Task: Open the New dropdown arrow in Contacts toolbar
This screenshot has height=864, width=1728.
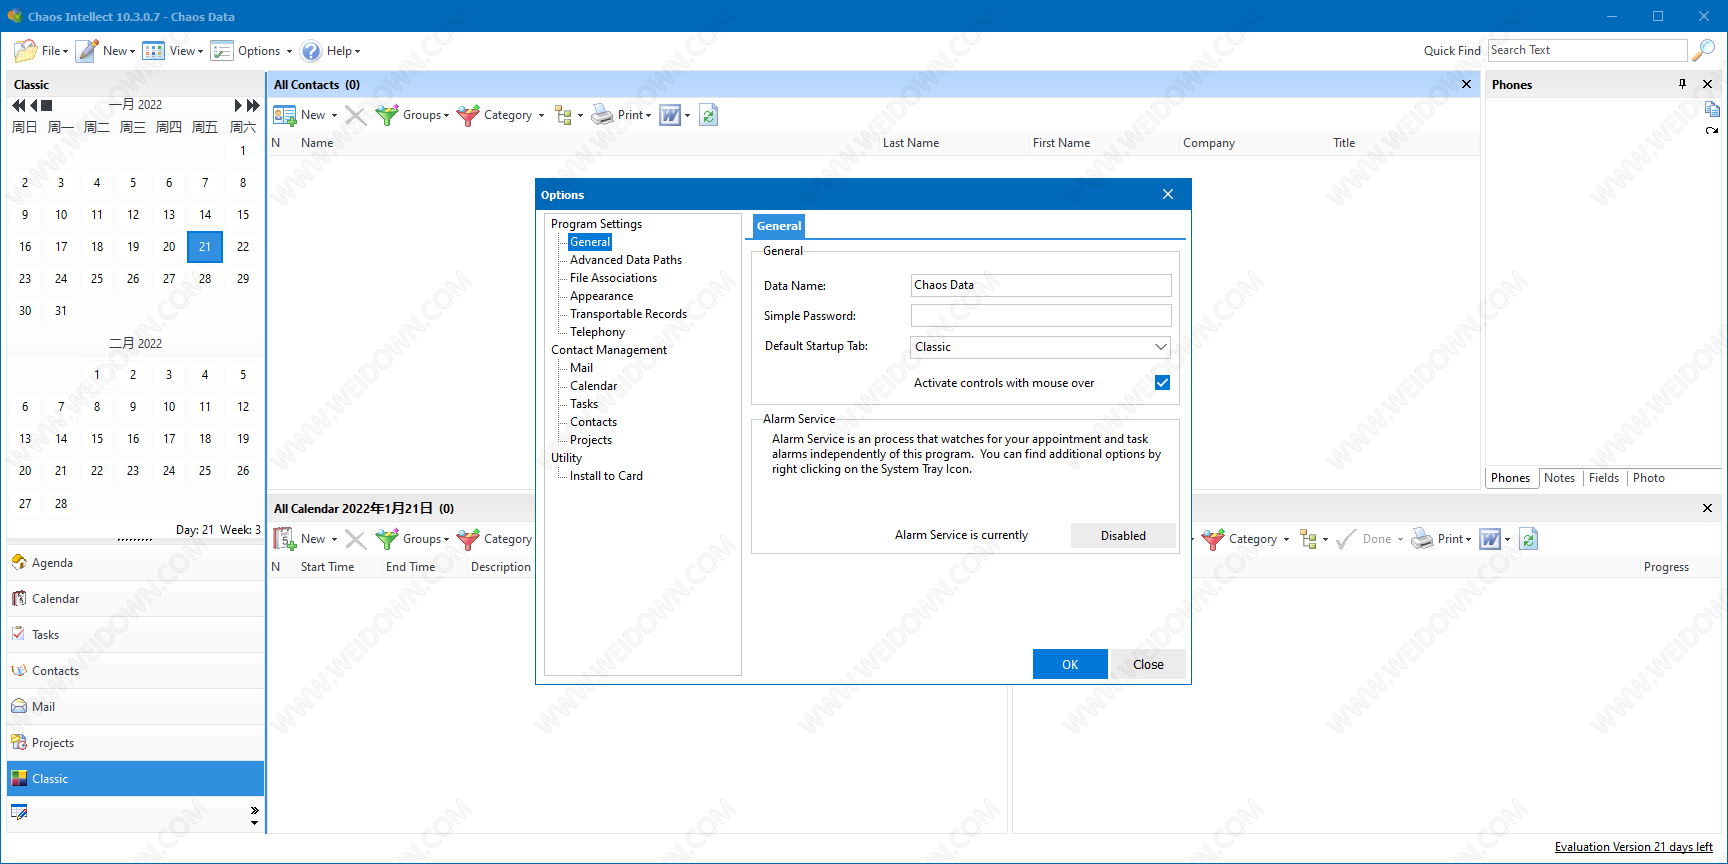Action: [x=334, y=116]
